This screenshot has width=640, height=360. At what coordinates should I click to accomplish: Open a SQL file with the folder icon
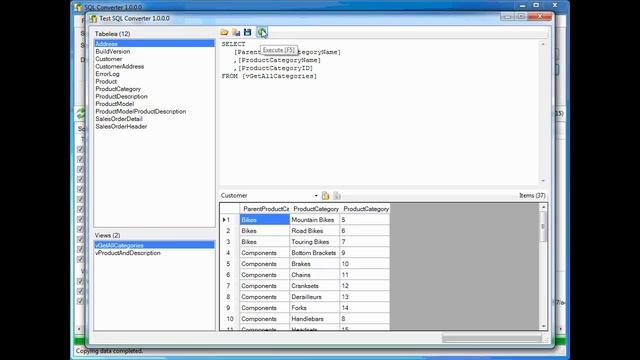pyautogui.click(x=224, y=32)
